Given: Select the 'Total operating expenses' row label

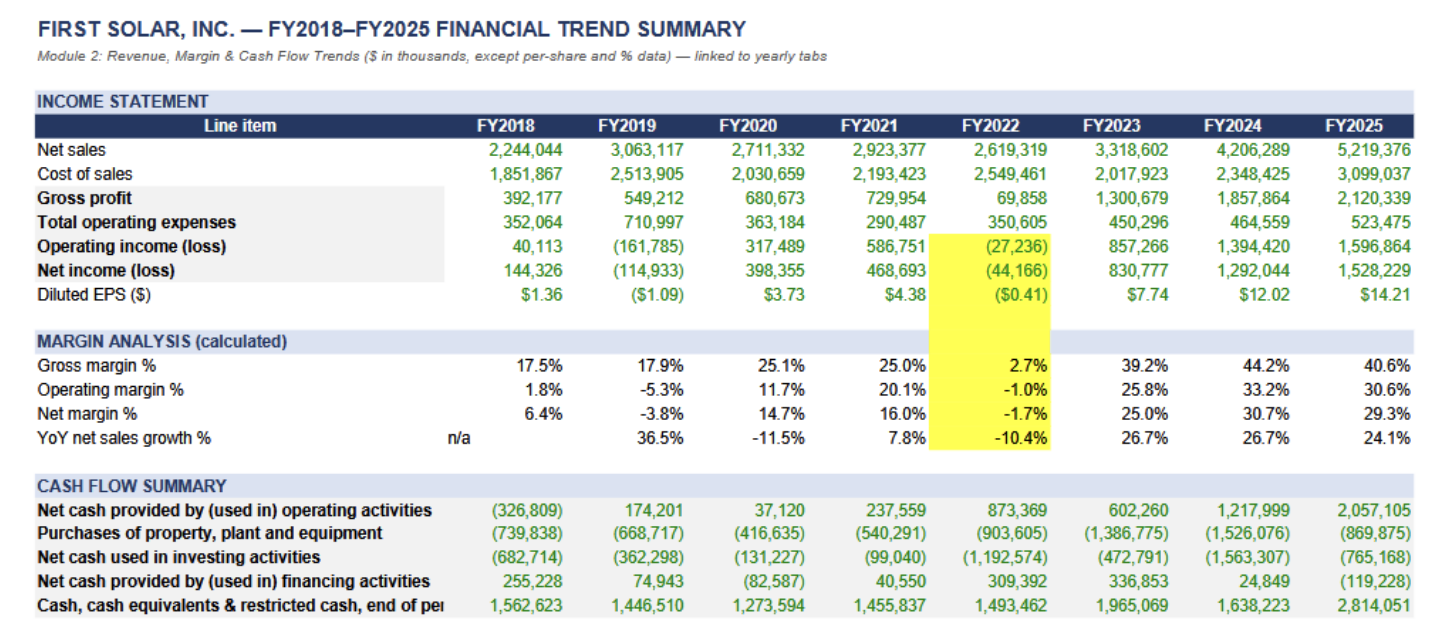Looking at the screenshot, I should 137,222.
